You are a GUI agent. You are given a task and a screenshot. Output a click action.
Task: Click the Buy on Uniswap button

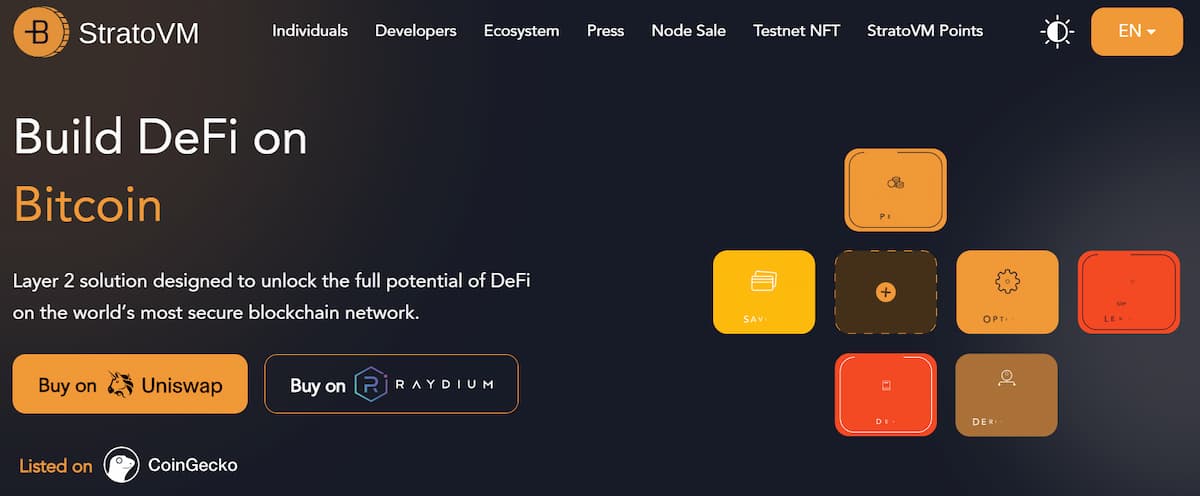point(130,384)
